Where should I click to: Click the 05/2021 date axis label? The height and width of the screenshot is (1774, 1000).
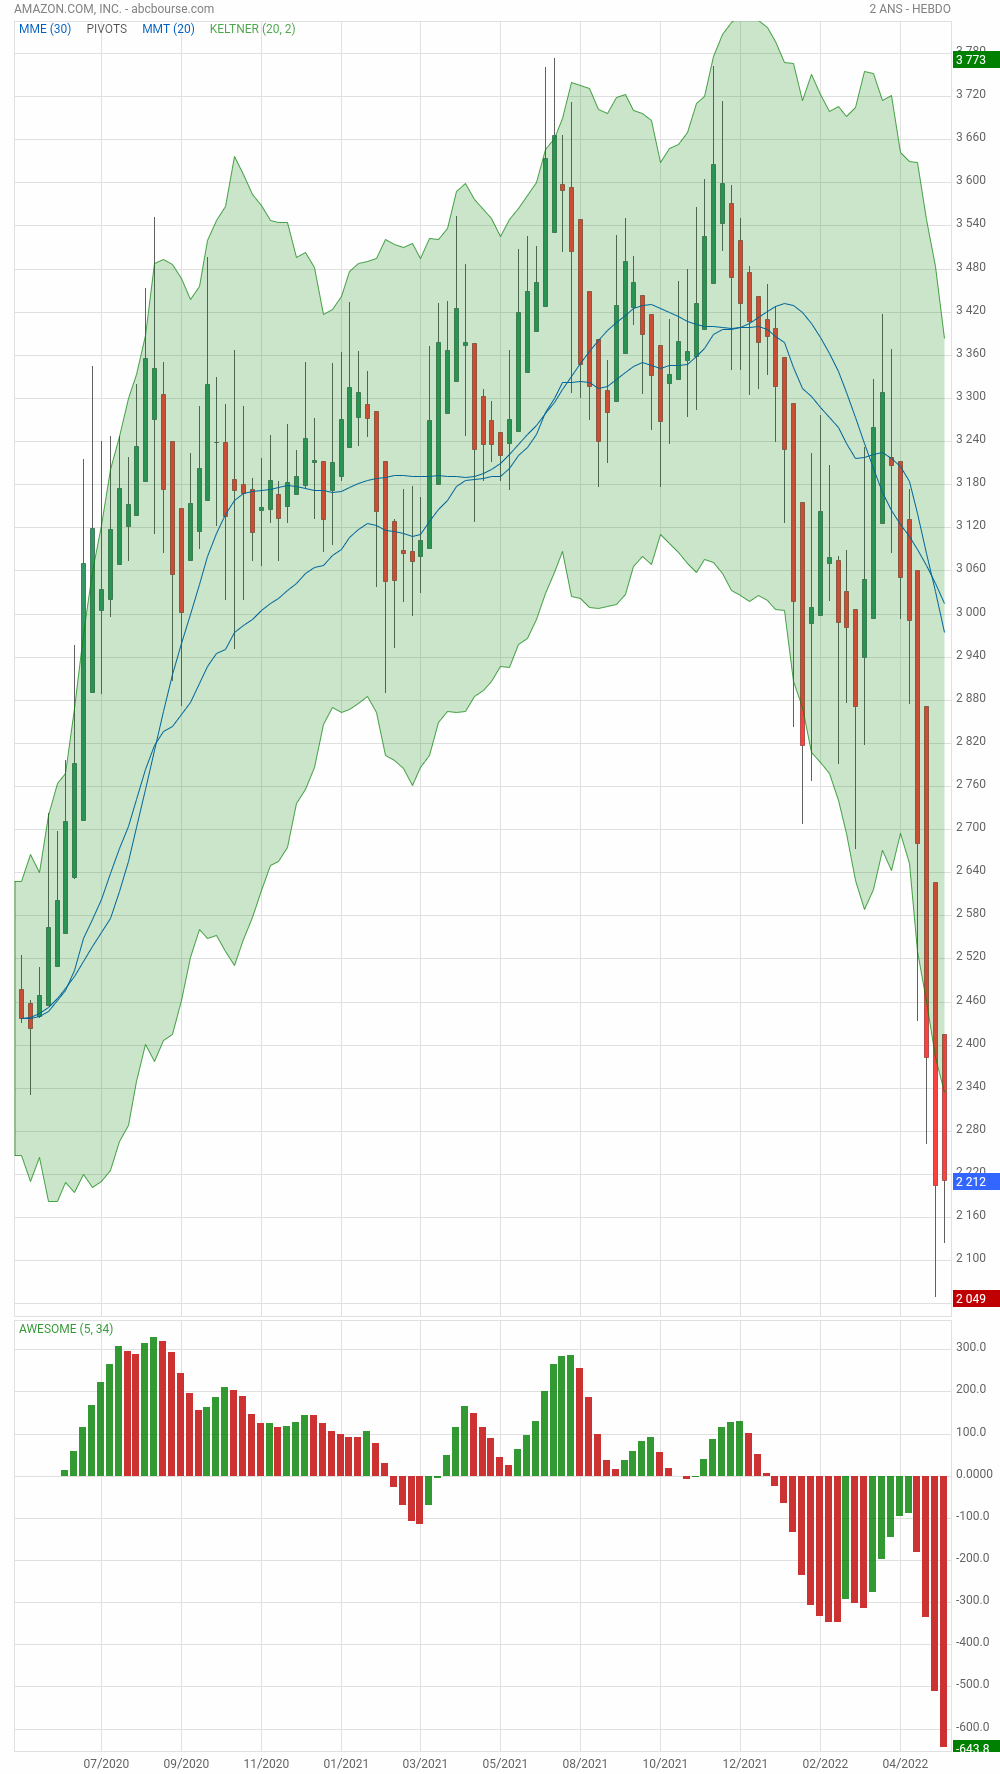(x=505, y=1763)
